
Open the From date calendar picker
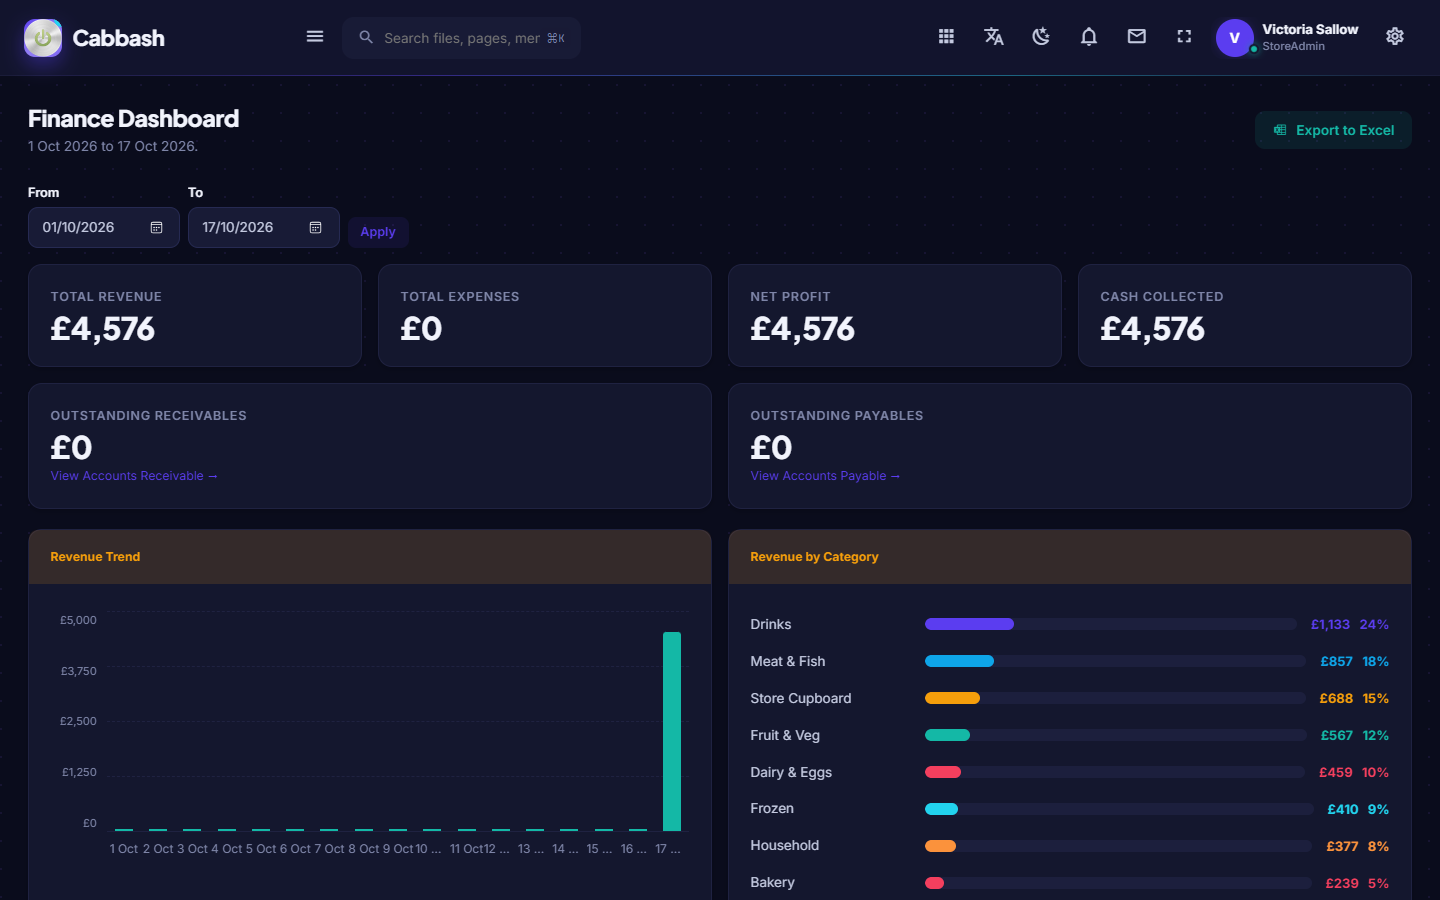pyautogui.click(x=156, y=228)
